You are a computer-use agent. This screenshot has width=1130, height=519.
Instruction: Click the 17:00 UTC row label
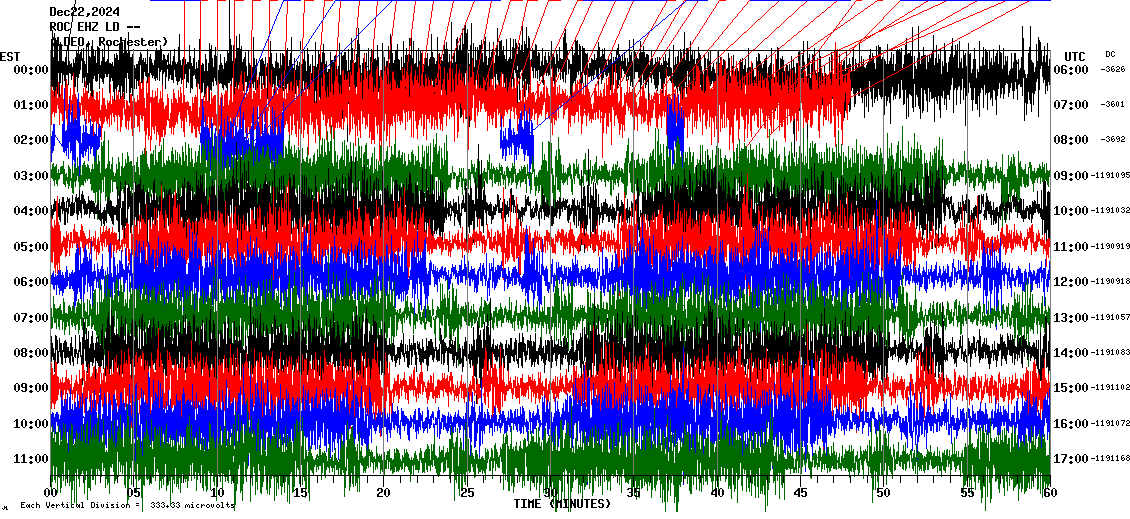(x=1072, y=459)
